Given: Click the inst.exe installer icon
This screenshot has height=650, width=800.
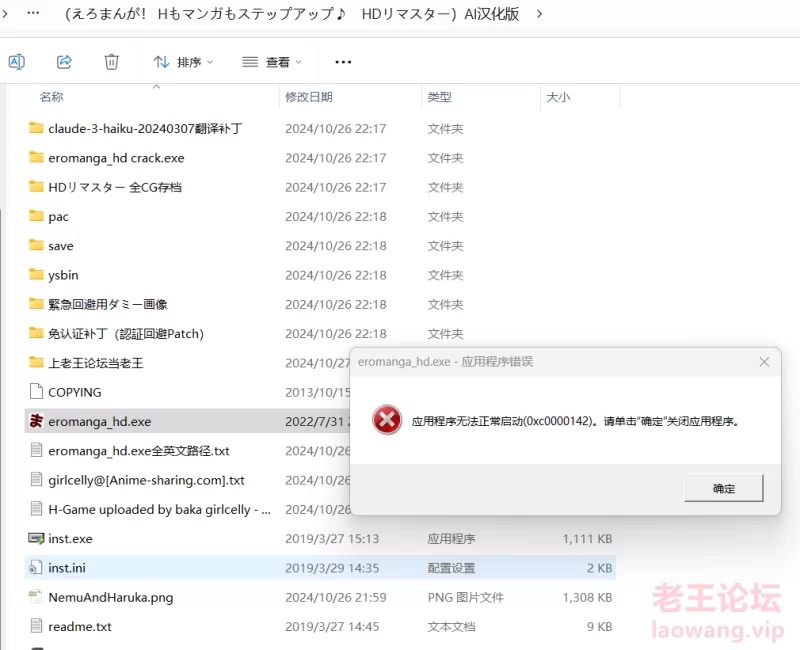Looking at the screenshot, I should [x=36, y=538].
